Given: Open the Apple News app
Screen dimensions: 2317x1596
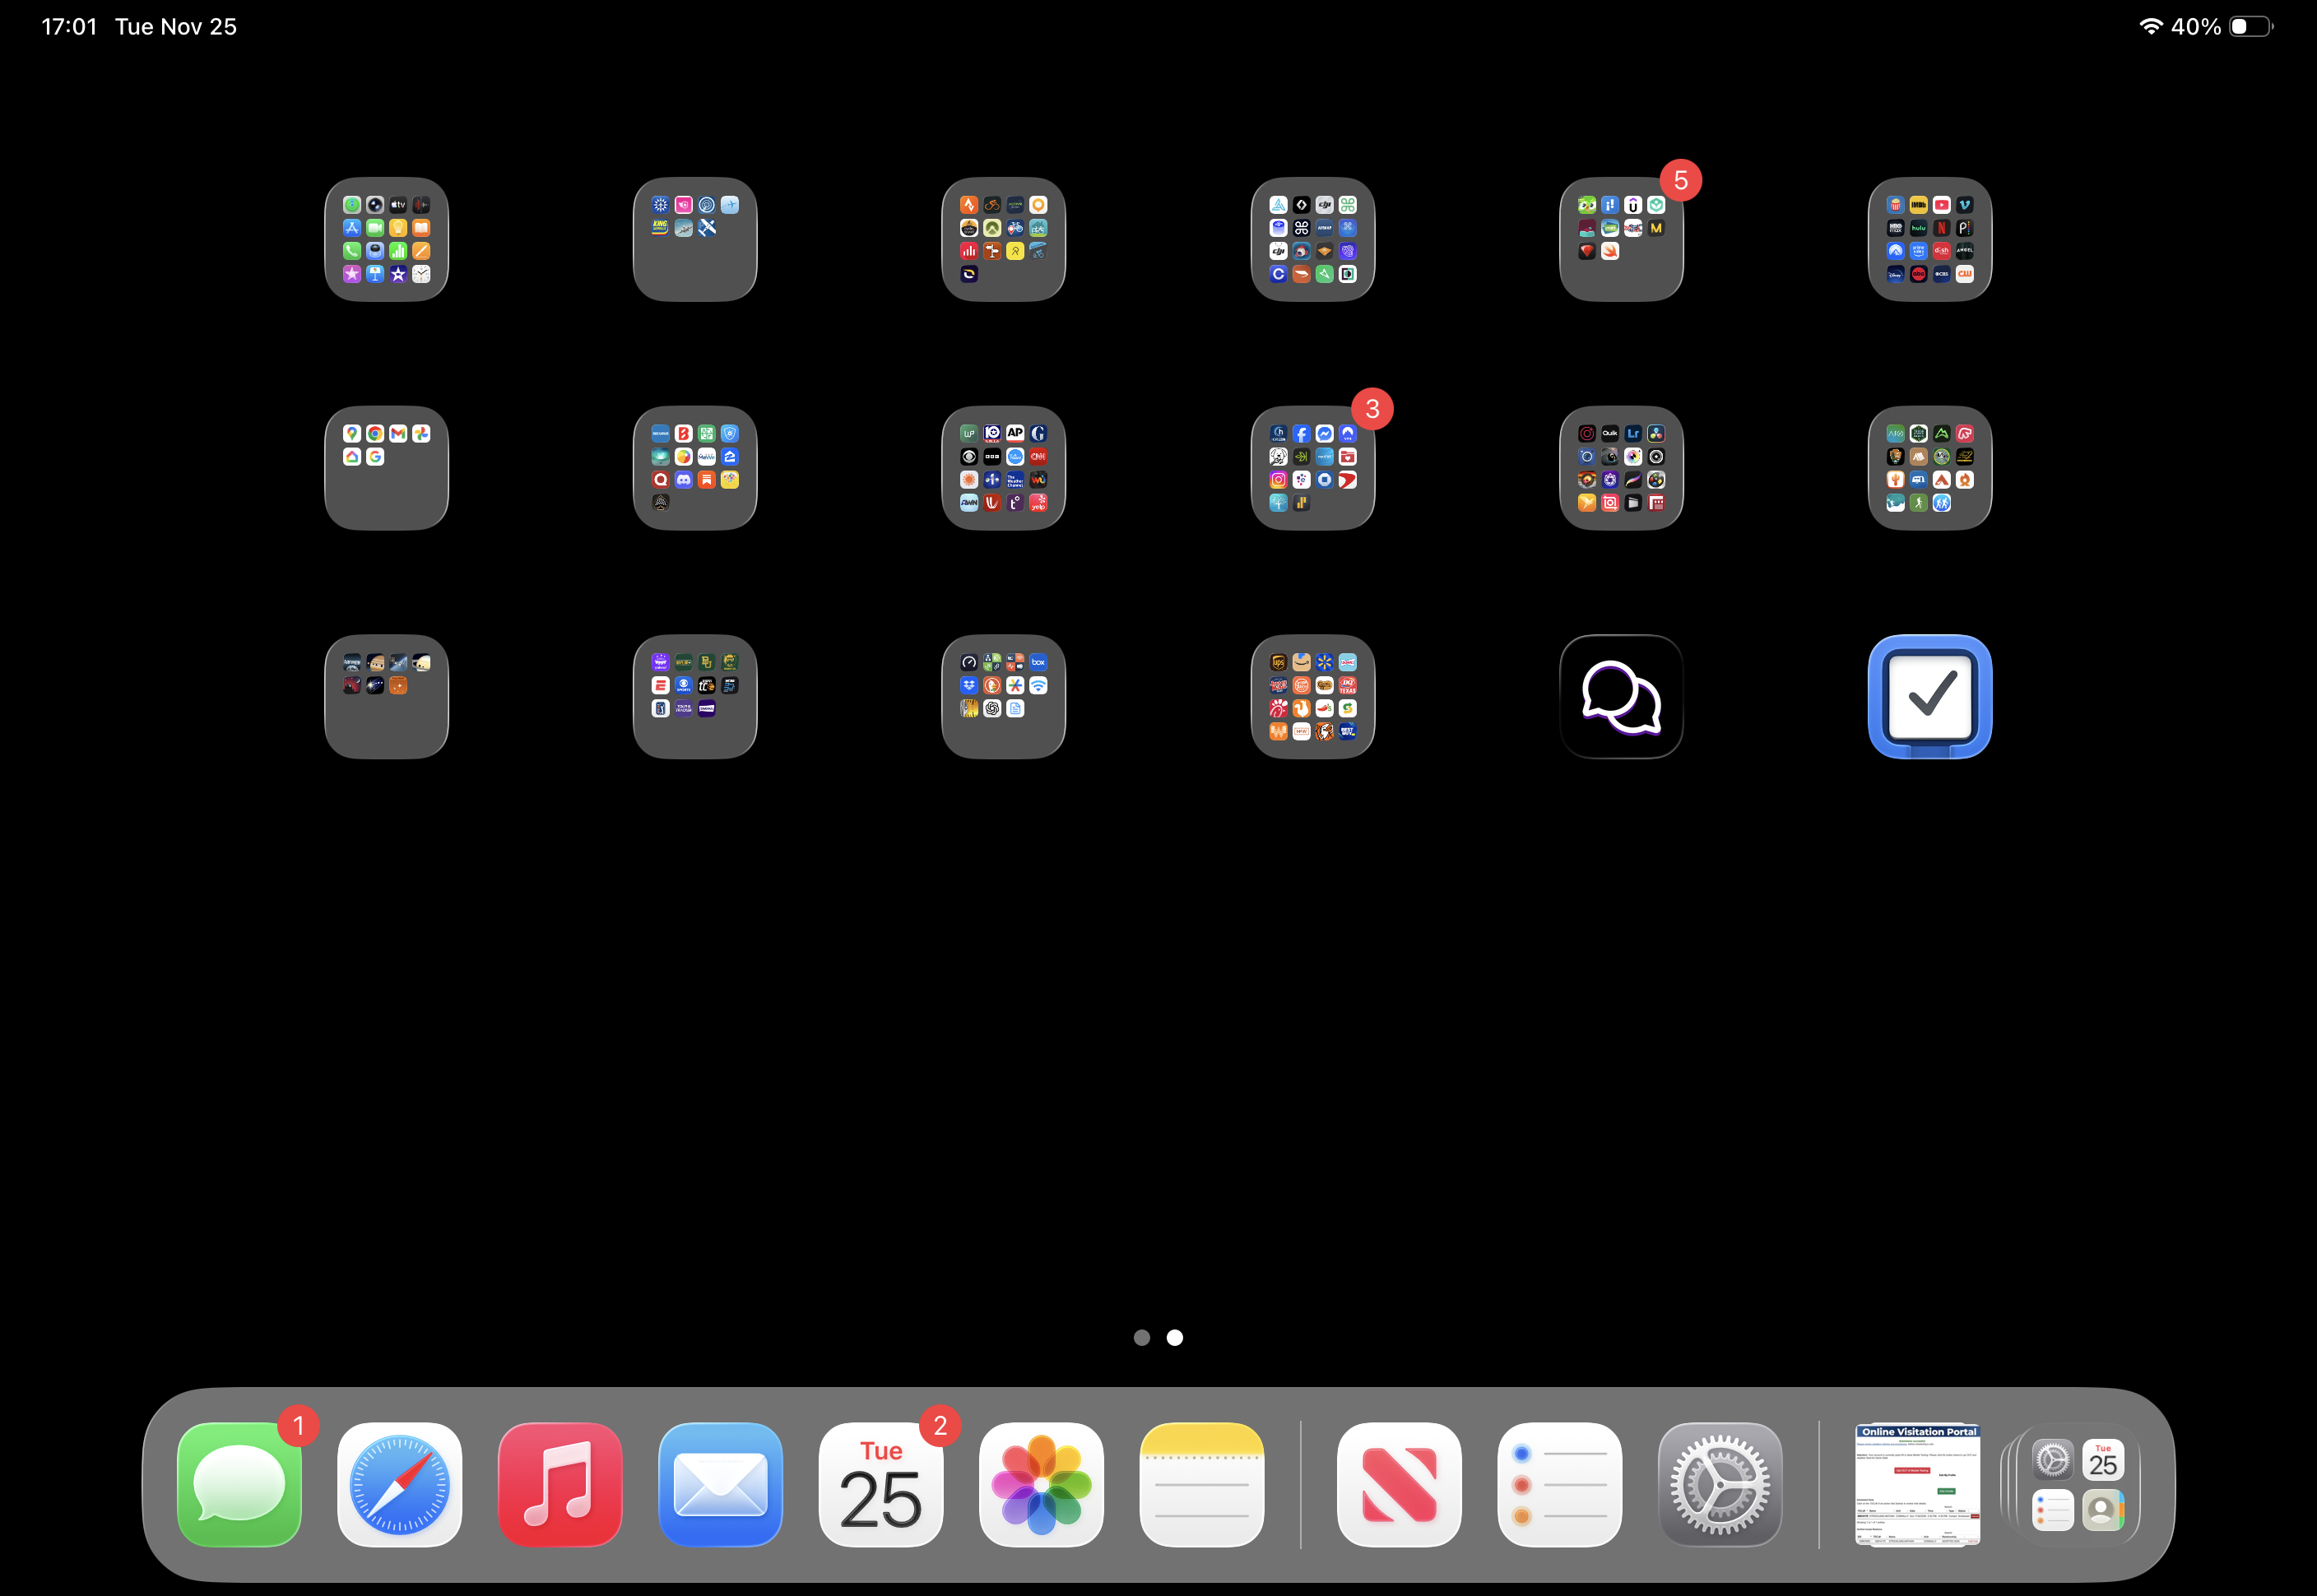Looking at the screenshot, I should point(1399,1484).
